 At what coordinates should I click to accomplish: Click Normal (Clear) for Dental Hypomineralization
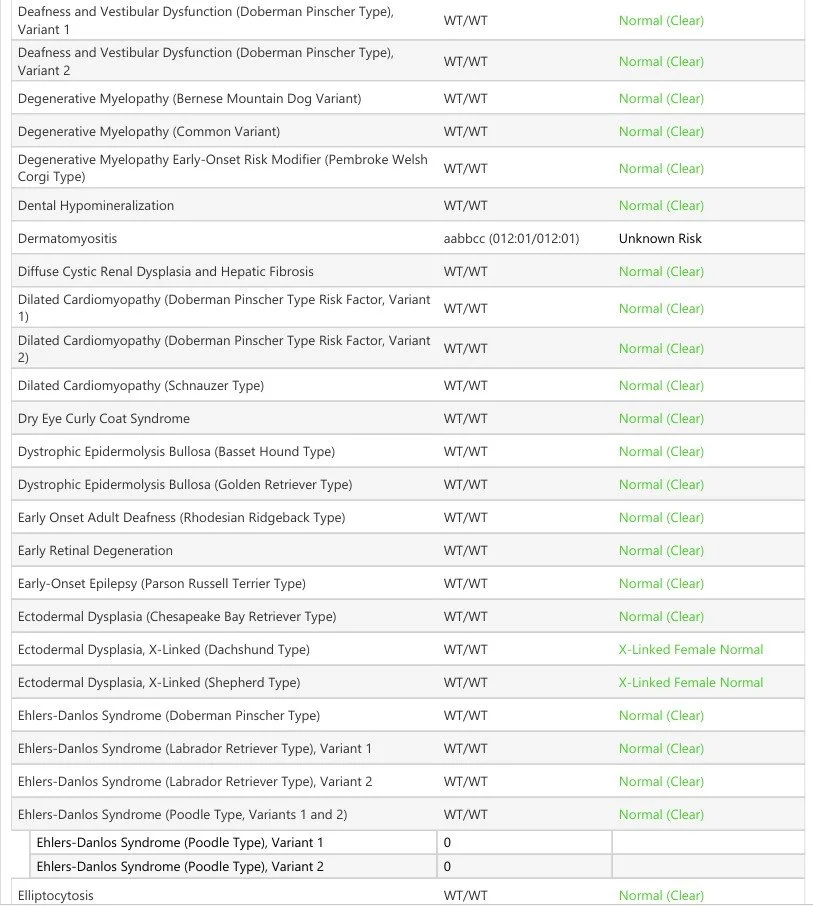[x=661, y=206]
